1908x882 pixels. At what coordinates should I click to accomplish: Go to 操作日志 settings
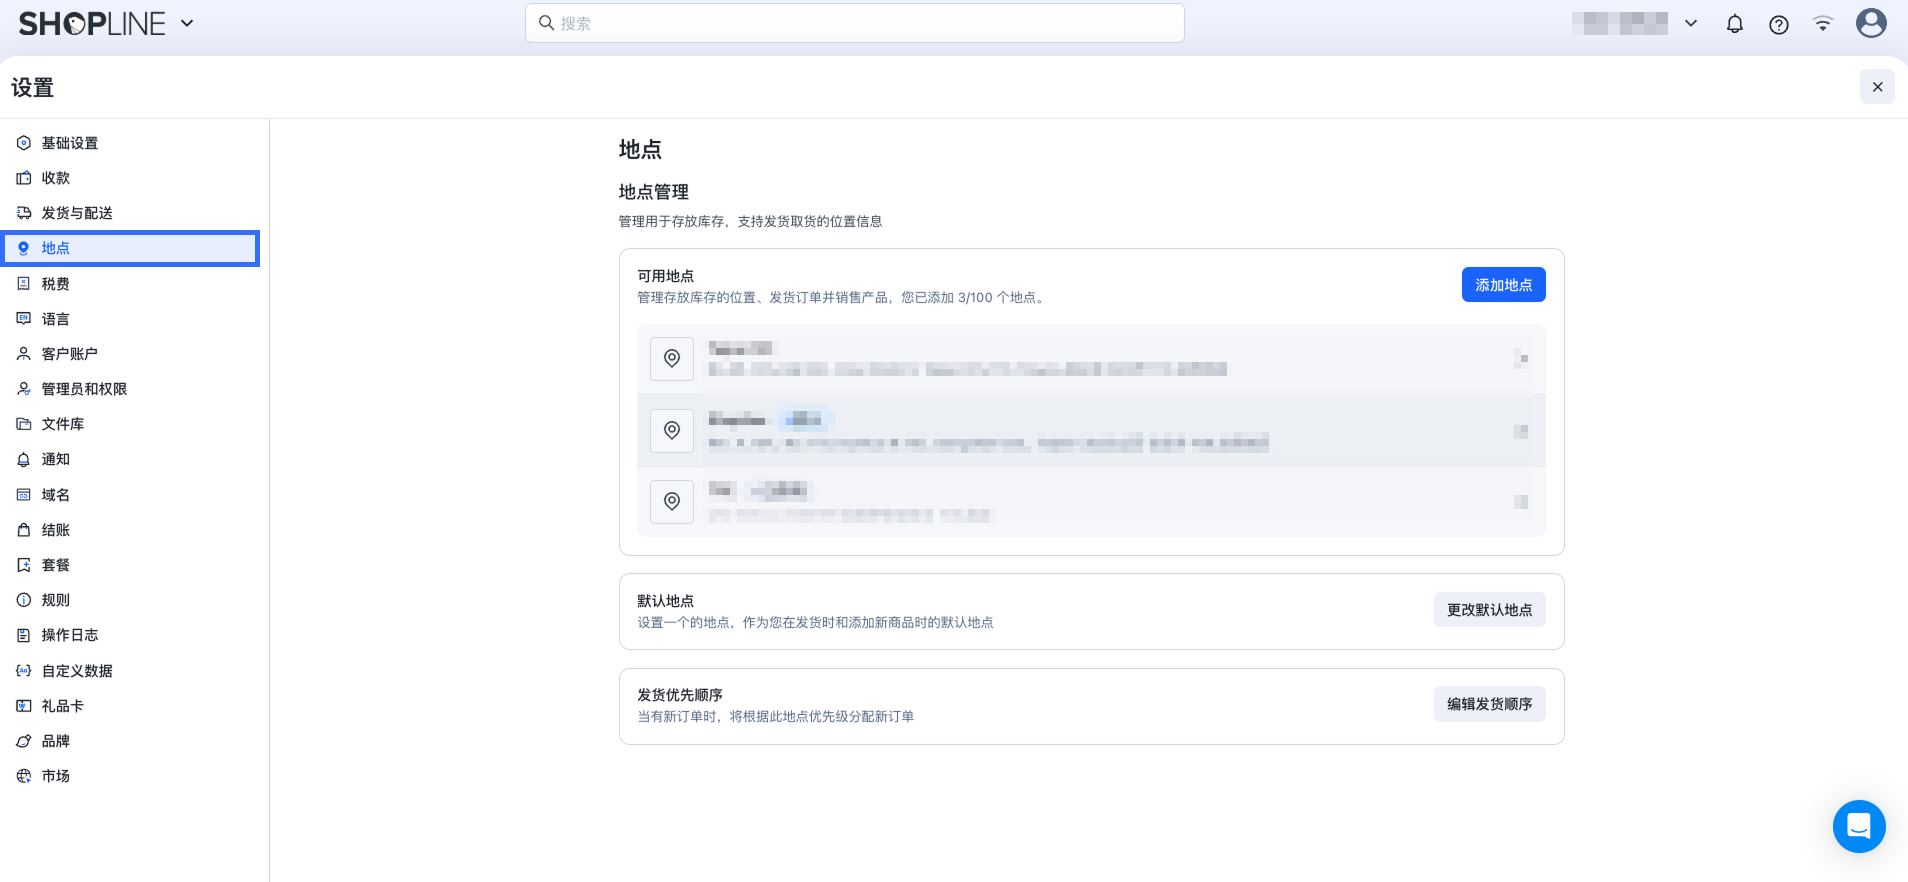[132, 635]
